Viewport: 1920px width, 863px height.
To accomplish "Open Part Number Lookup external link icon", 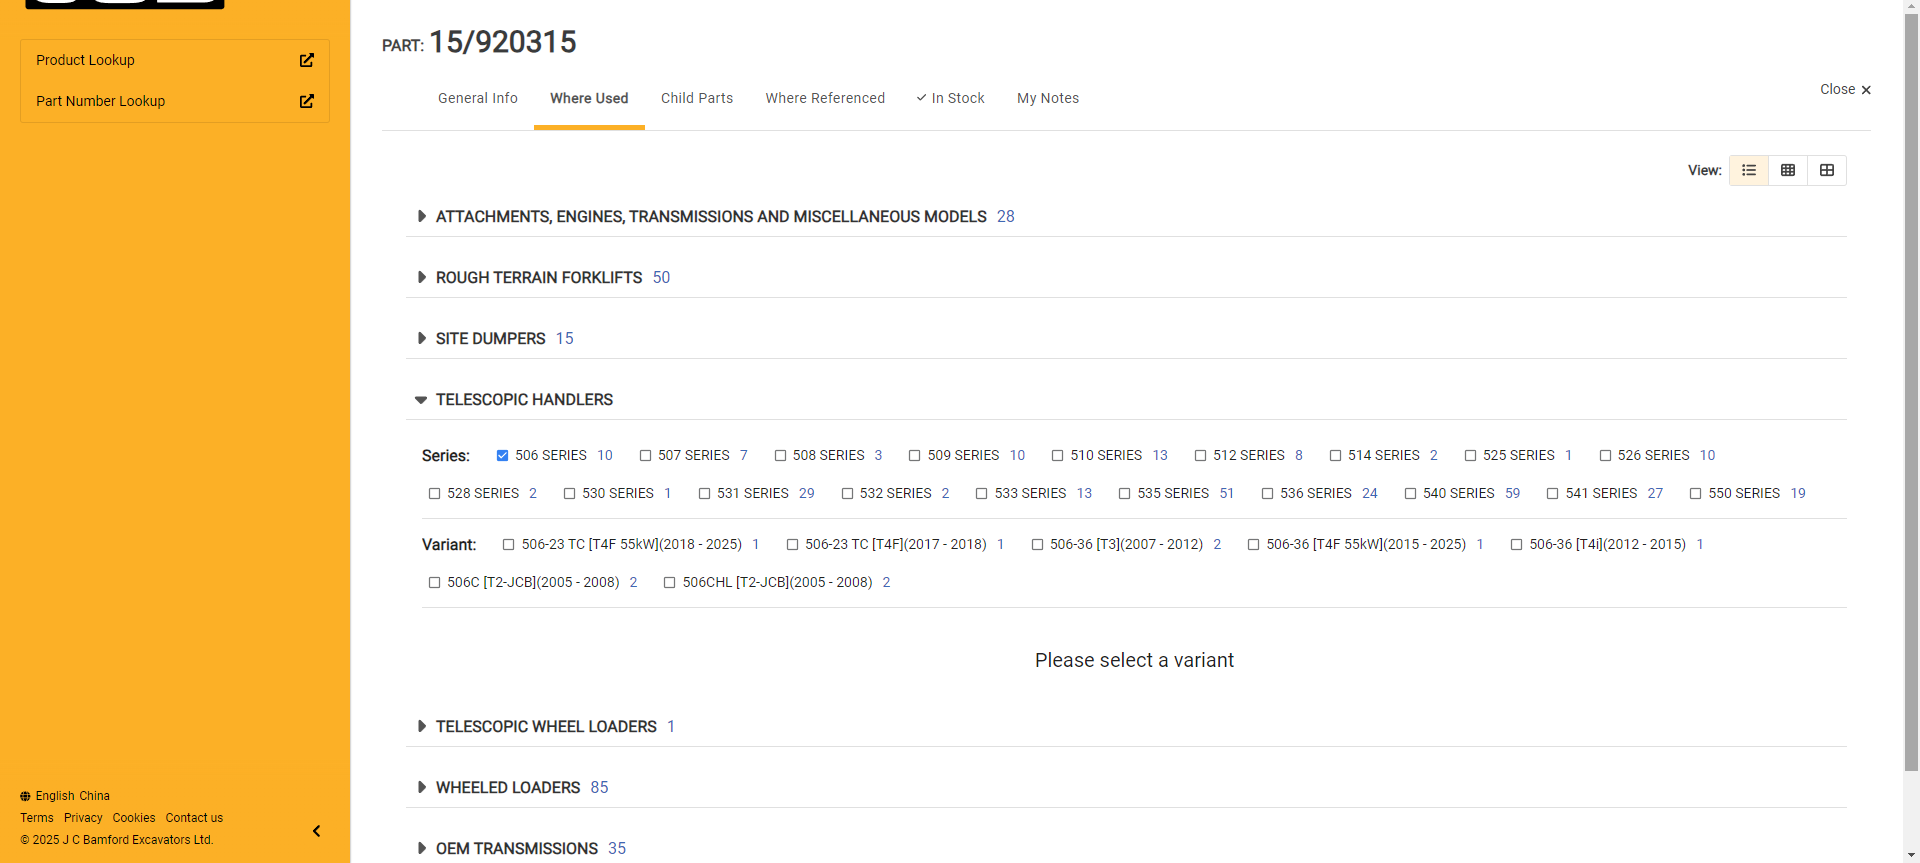I will tap(306, 101).
